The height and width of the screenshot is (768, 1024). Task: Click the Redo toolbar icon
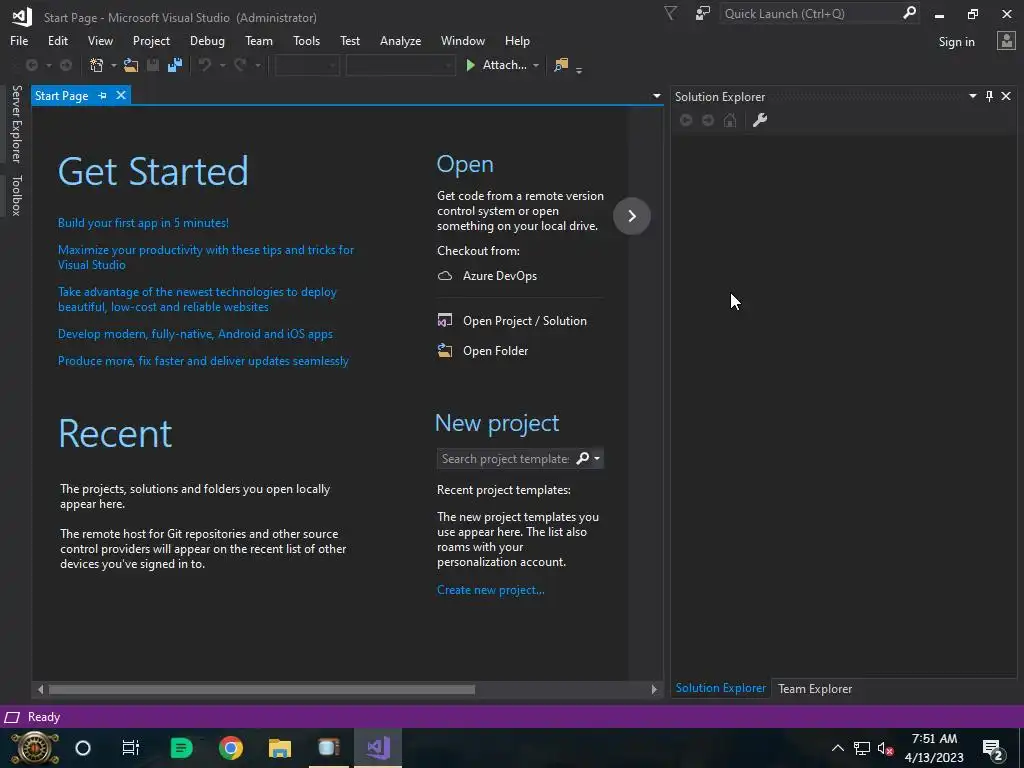[240, 65]
